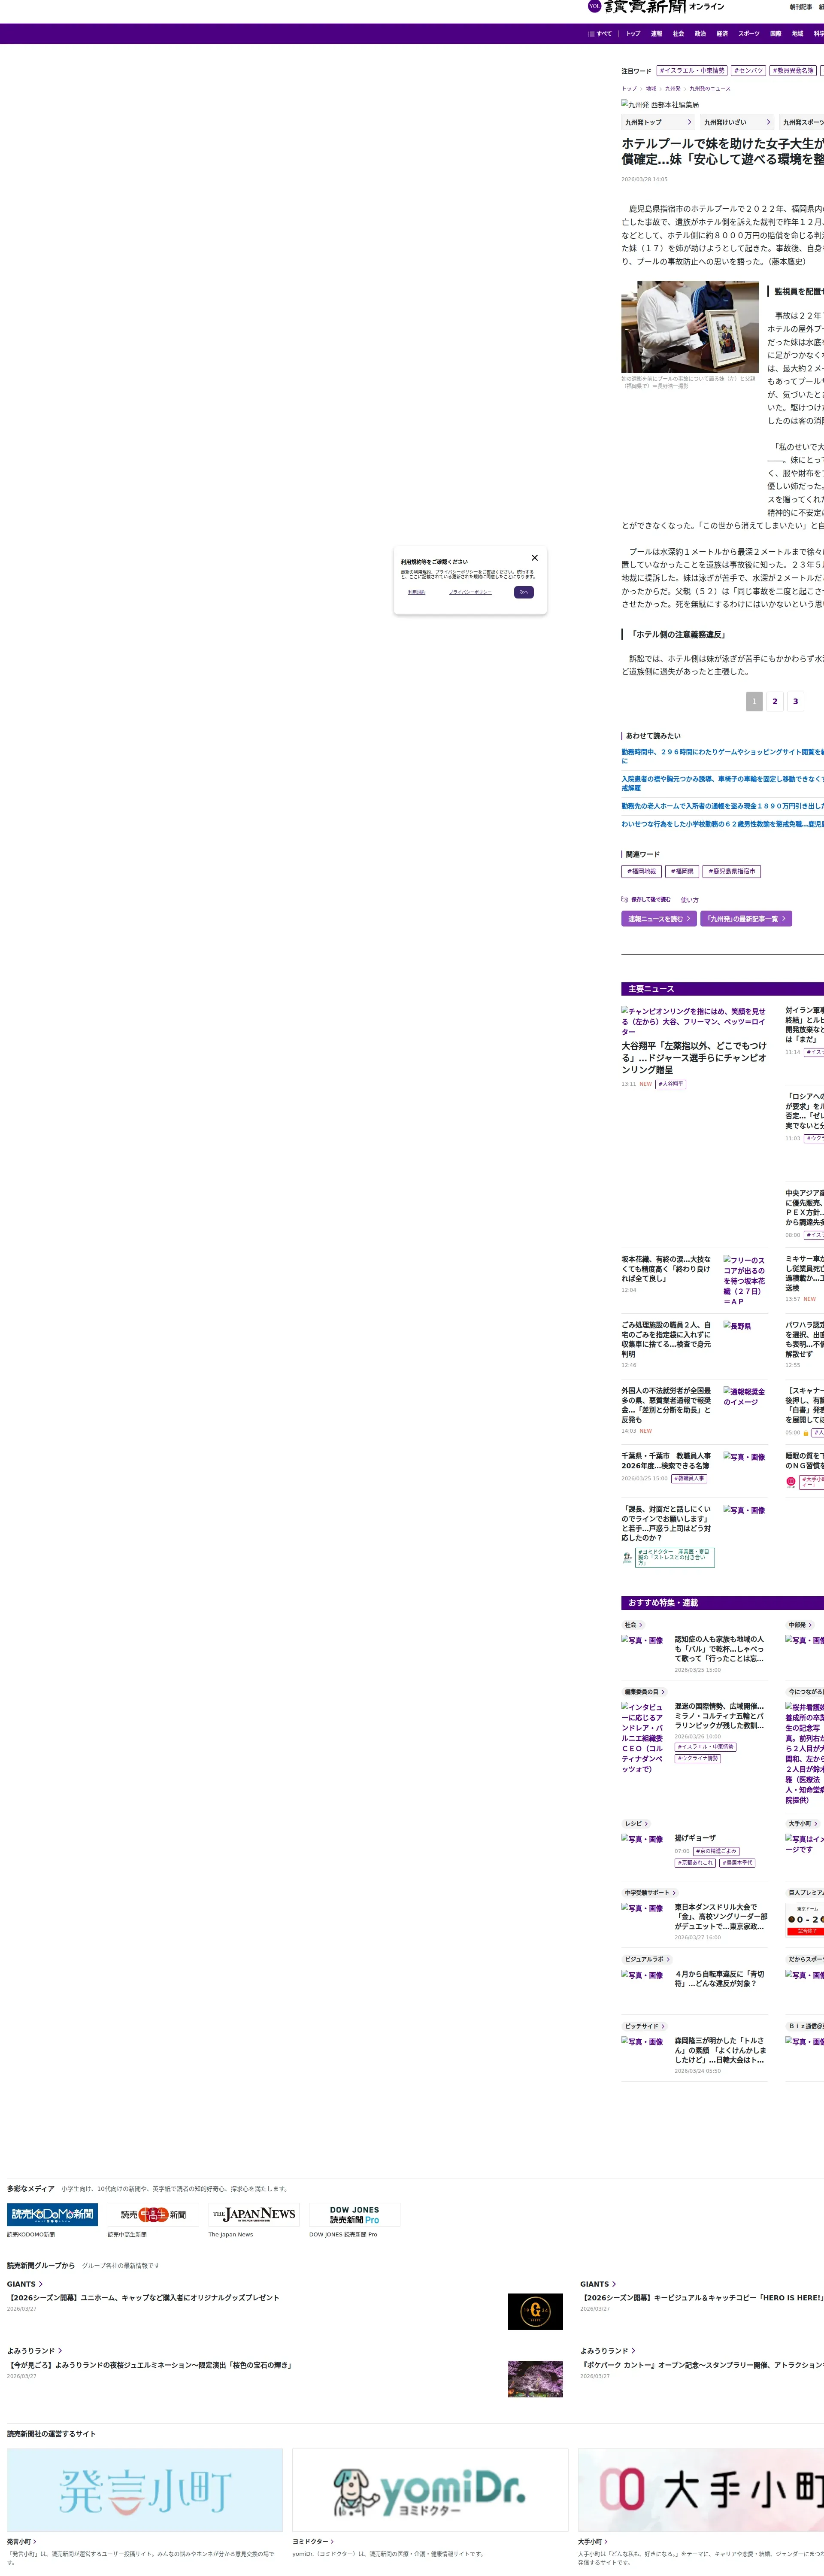Click the 読売KODOMO新聞 logo

point(52,2215)
